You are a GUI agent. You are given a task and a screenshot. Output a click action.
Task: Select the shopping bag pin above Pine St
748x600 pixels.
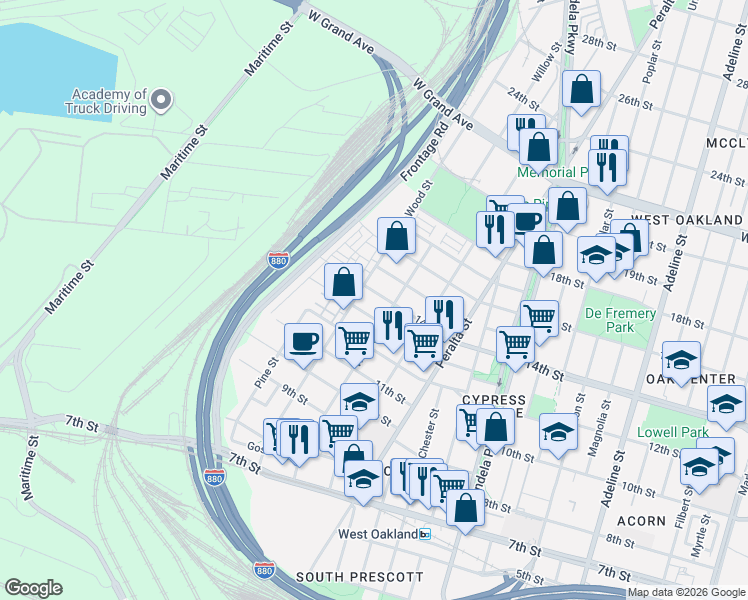343,286
